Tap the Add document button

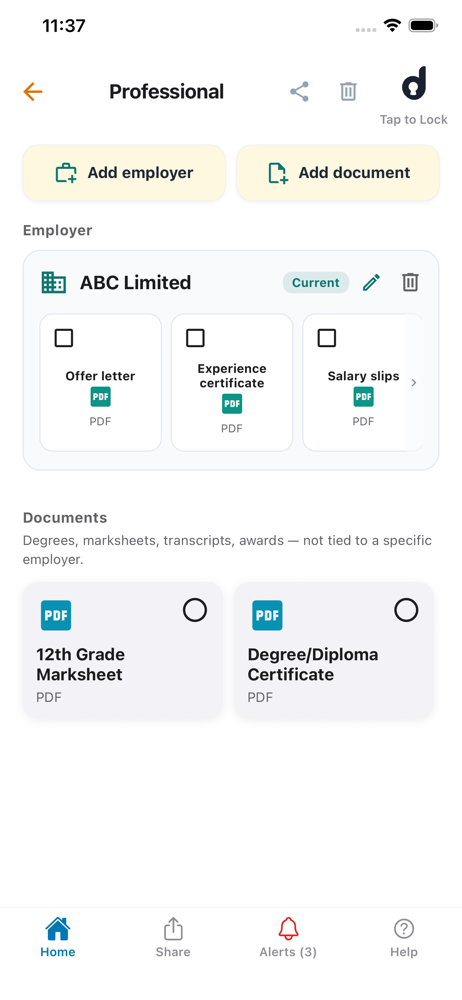(338, 173)
